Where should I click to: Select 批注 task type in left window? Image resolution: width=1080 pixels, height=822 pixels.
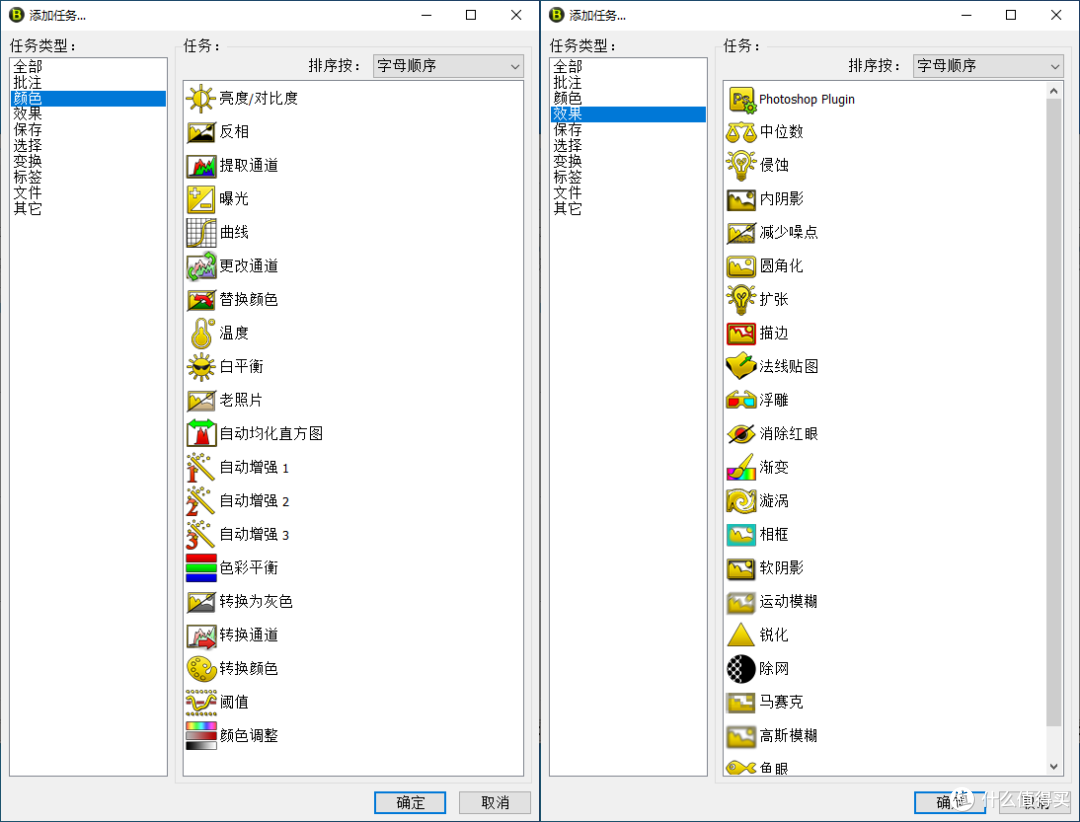(x=88, y=83)
